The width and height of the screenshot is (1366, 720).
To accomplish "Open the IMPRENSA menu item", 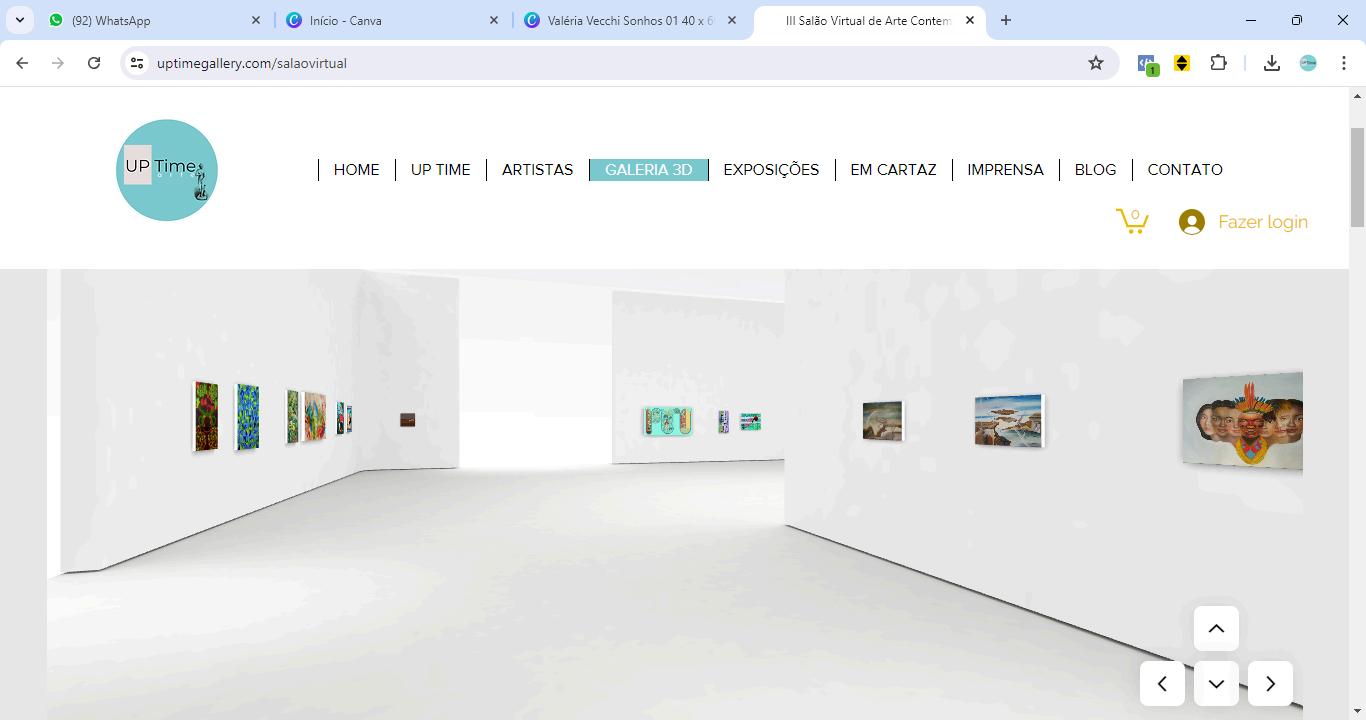I will pyautogui.click(x=1005, y=170).
